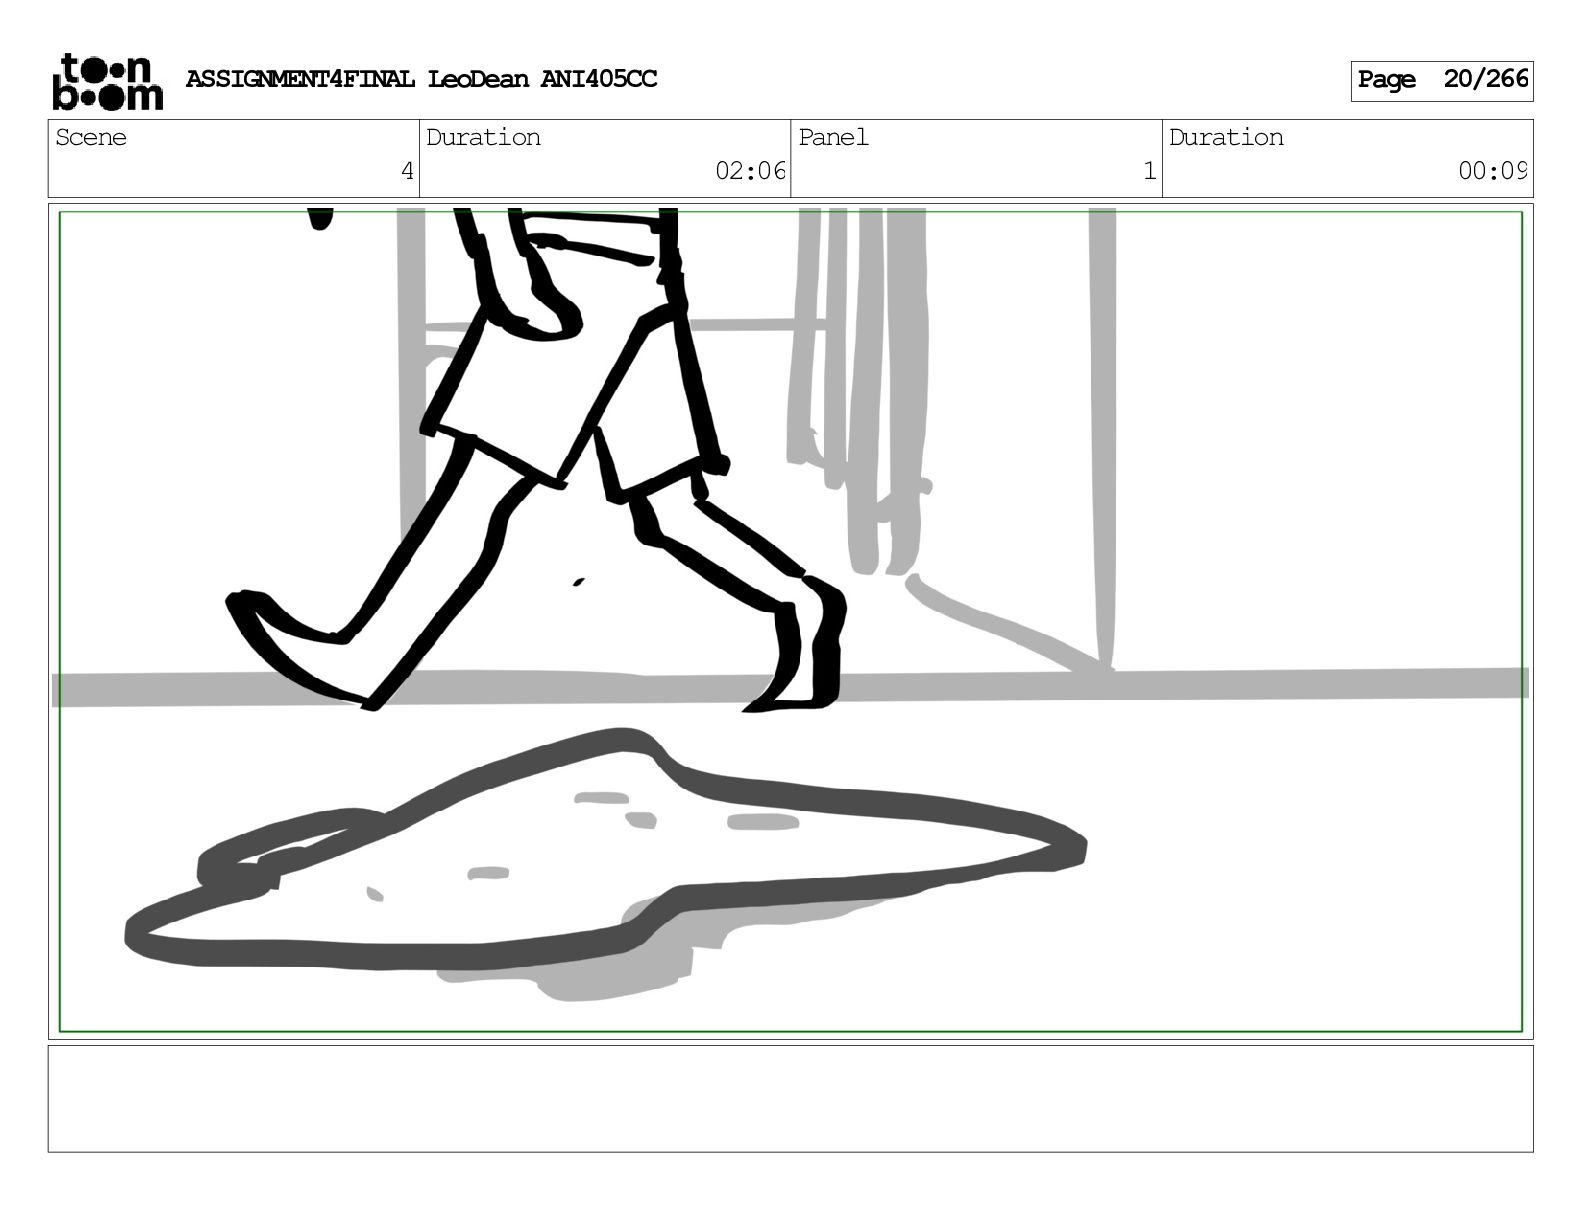The height and width of the screenshot is (1224, 1584).
Task: Click the Toon Boom logo
Action: tap(107, 81)
